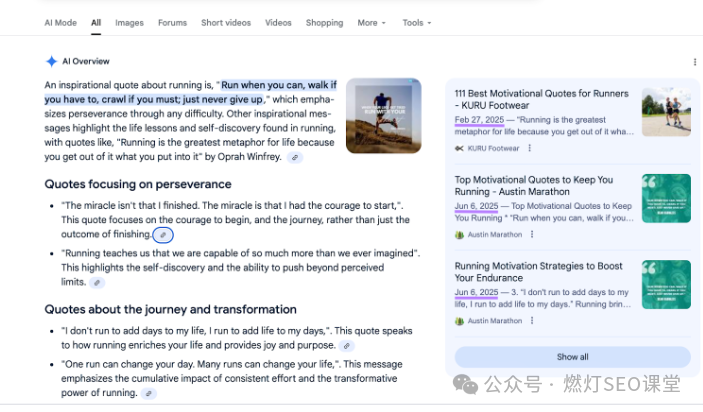Open the three-dot menu beside KURU Footwear
The width and height of the screenshot is (703, 412).
pos(530,148)
